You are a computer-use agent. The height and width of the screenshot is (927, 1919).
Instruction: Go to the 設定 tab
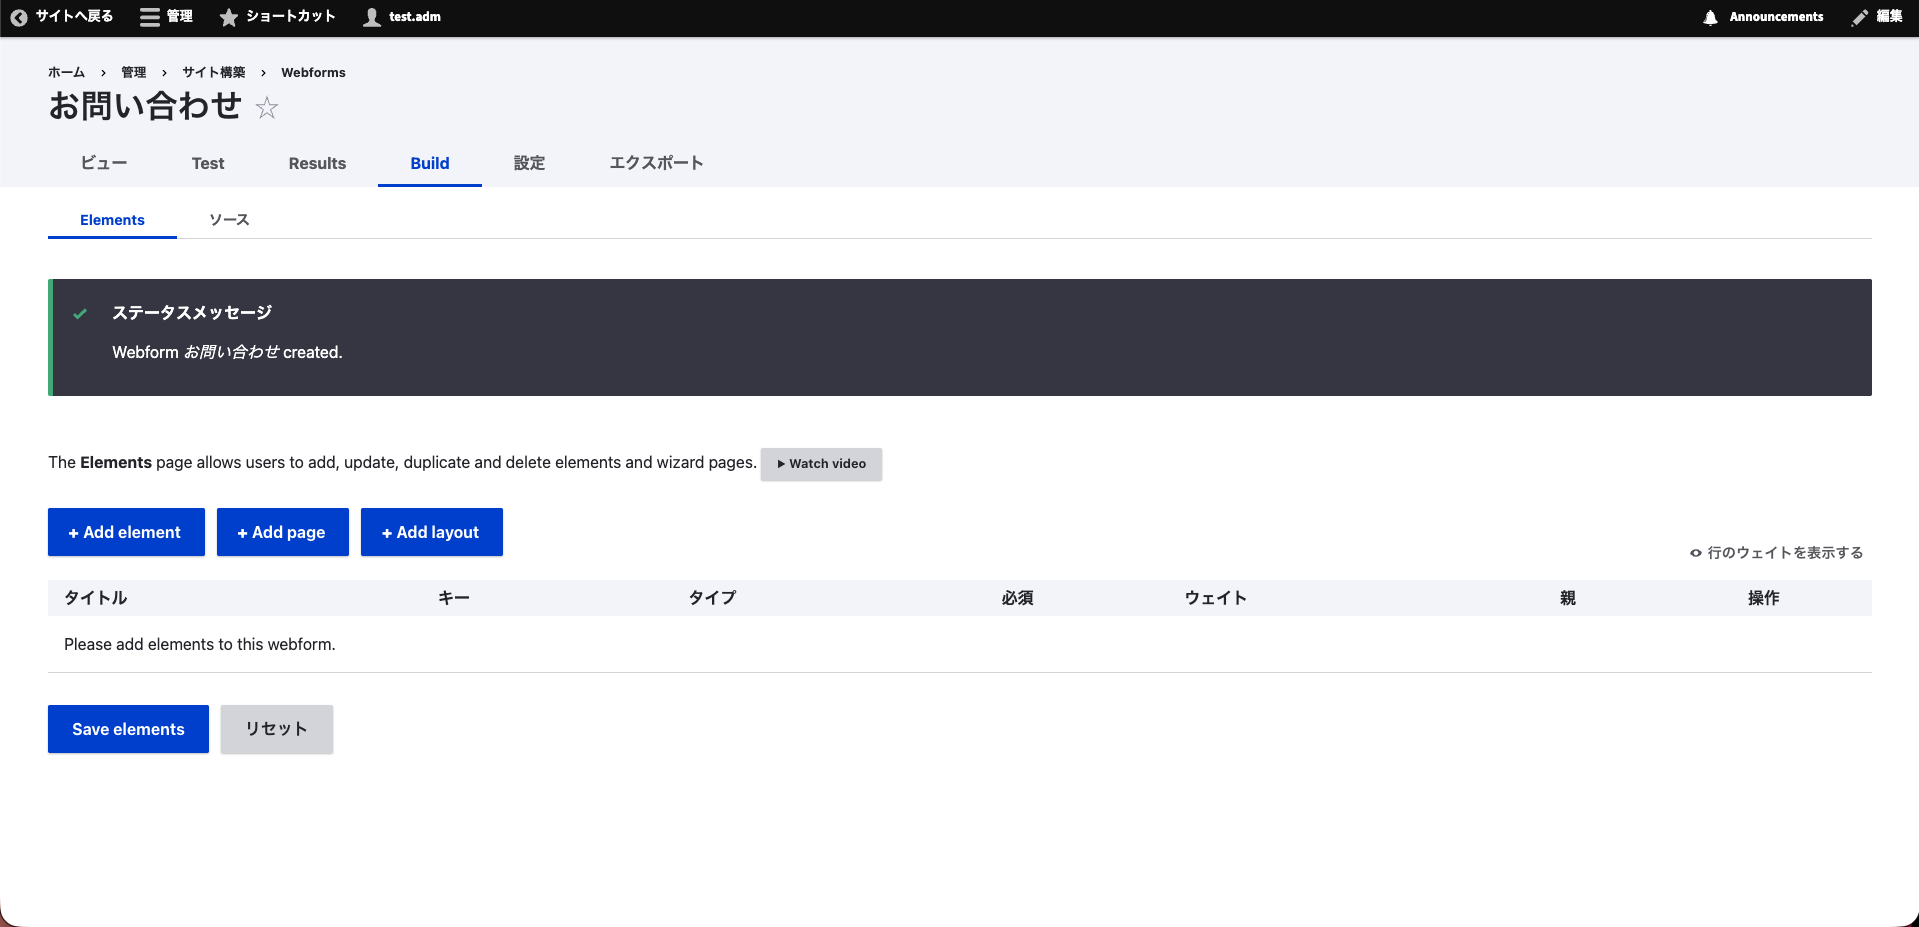pos(529,163)
